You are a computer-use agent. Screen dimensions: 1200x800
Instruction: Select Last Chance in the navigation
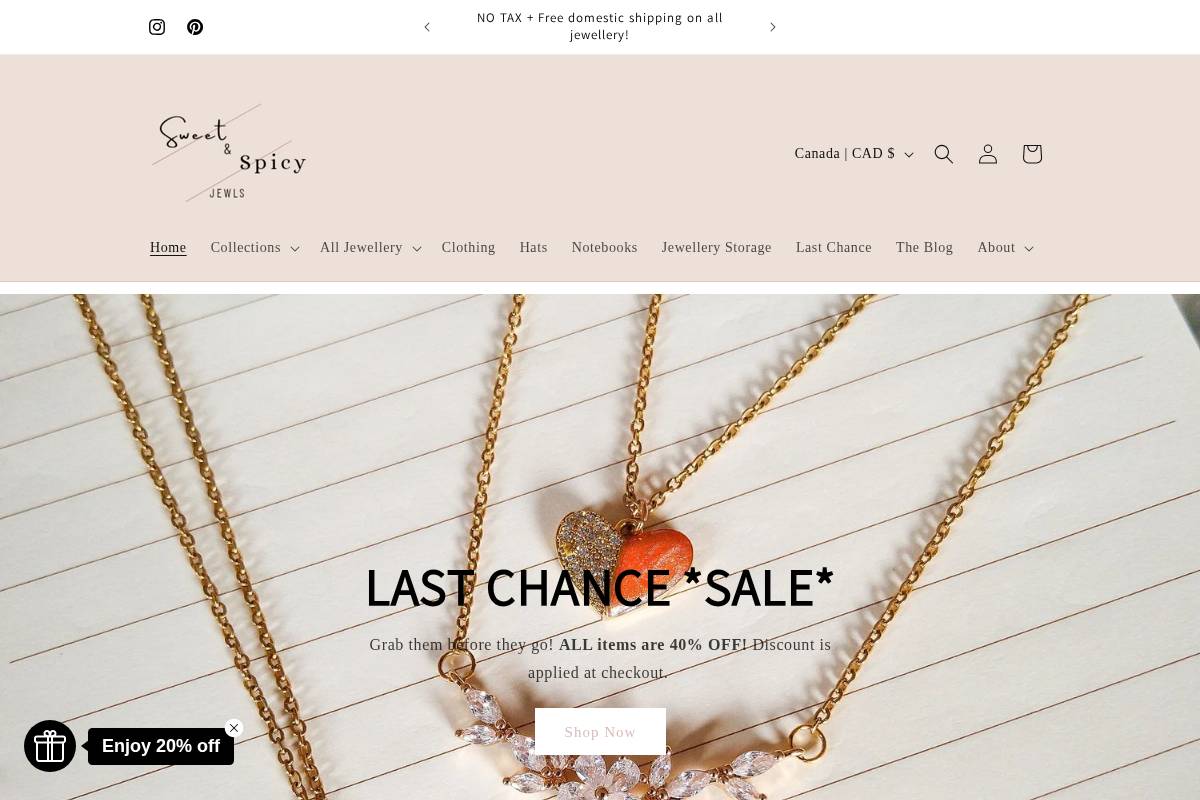pyautogui.click(x=834, y=248)
